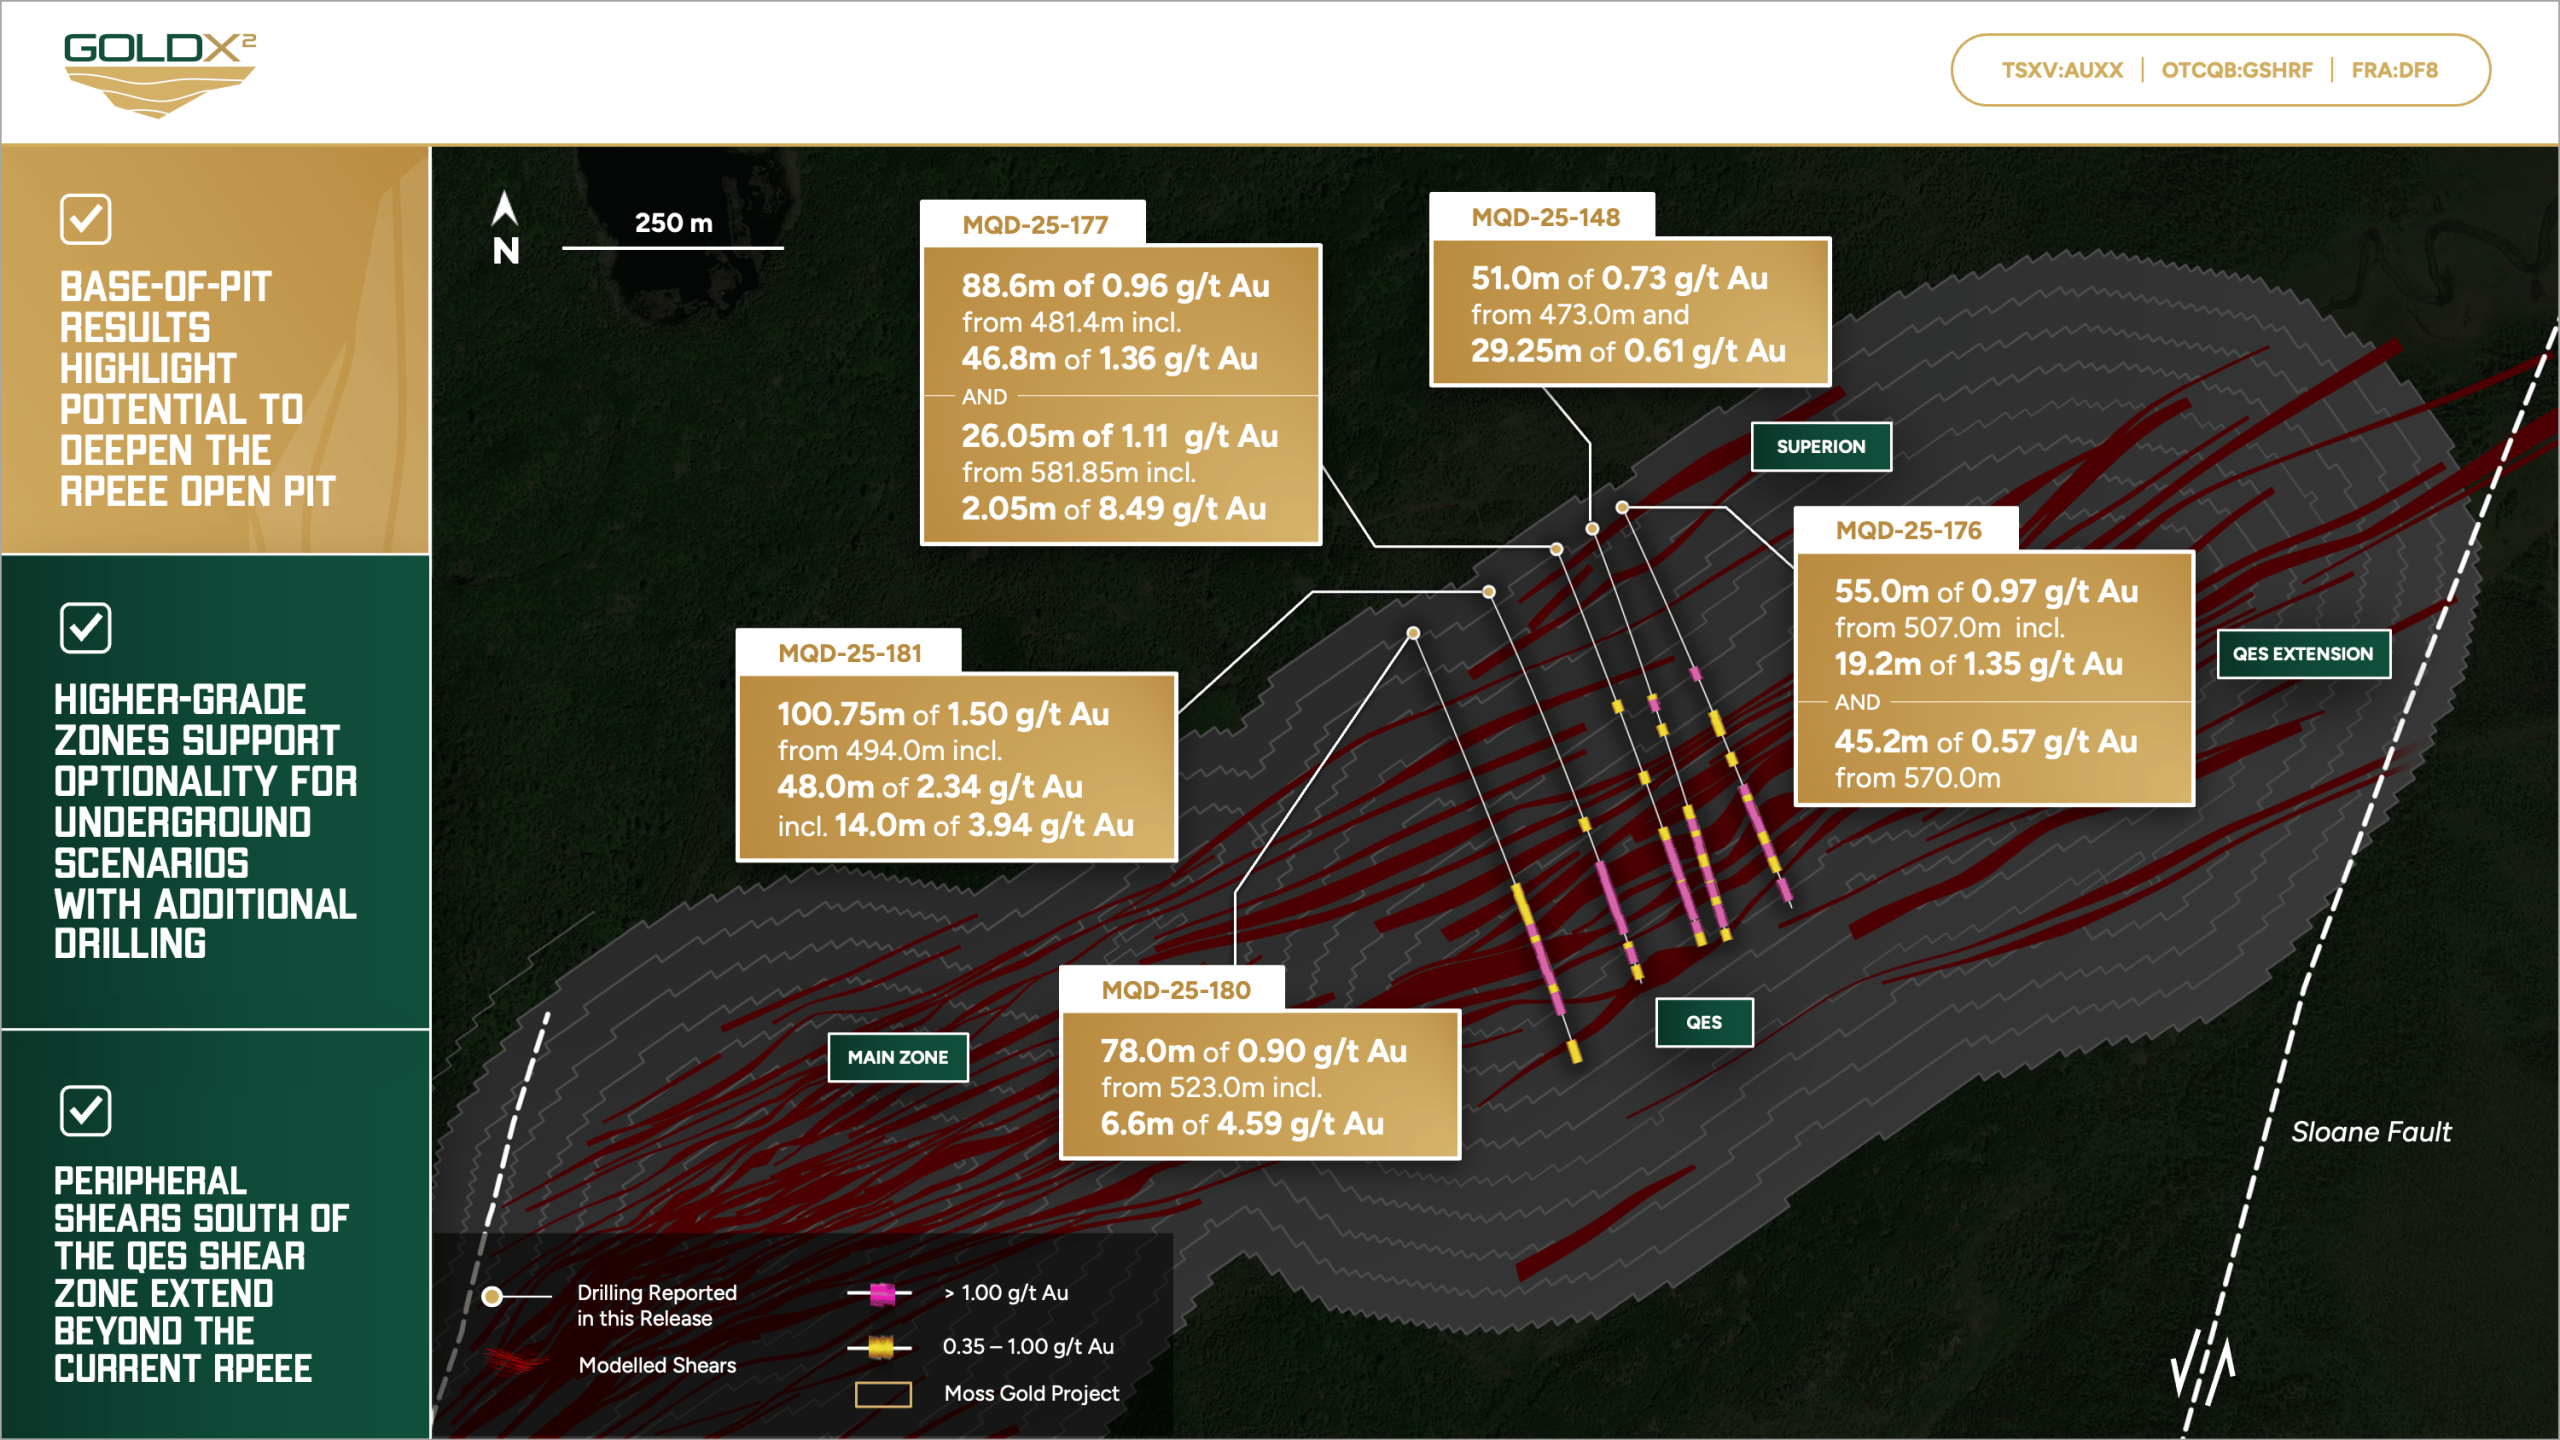This screenshot has height=1440, width=2560.
Task: Click checkbox above Peripheral Shears heading
Action: pos(85,1111)
